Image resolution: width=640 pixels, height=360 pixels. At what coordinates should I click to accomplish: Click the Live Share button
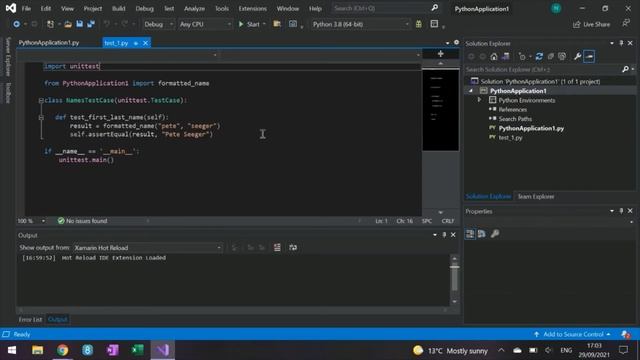pos(591,24)
